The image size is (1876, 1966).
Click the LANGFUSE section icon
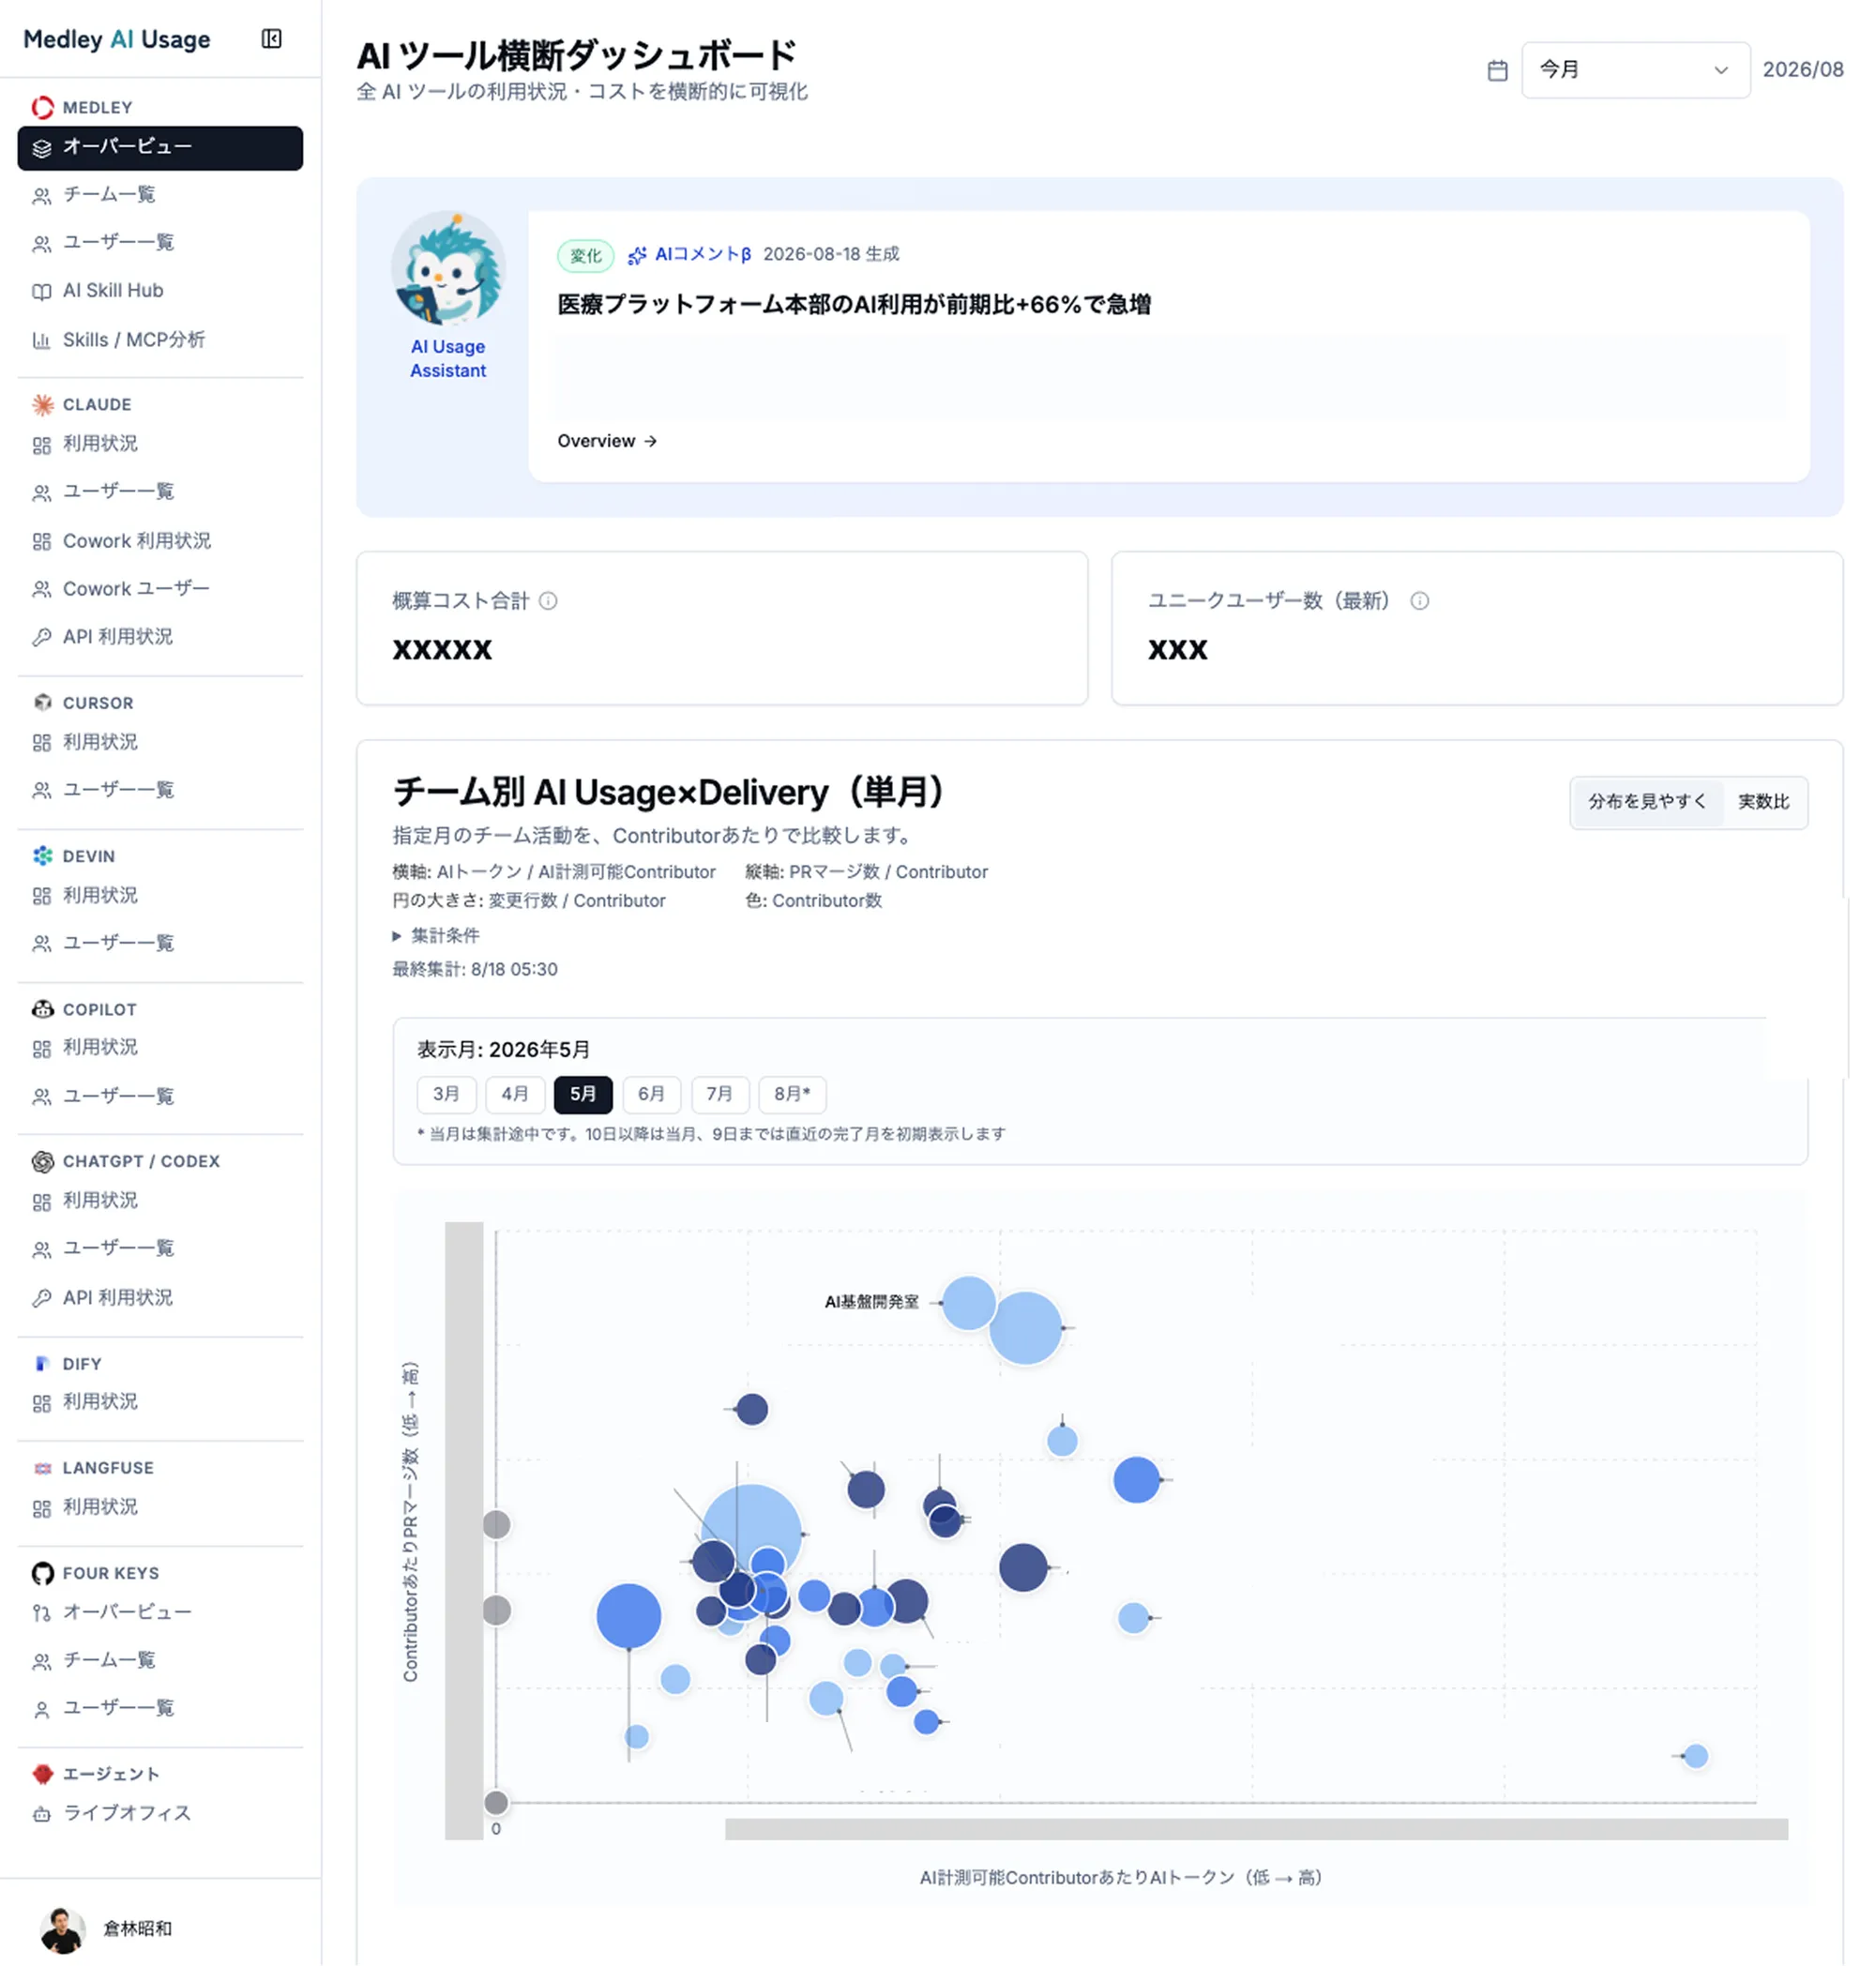(x=42, y=1467)
